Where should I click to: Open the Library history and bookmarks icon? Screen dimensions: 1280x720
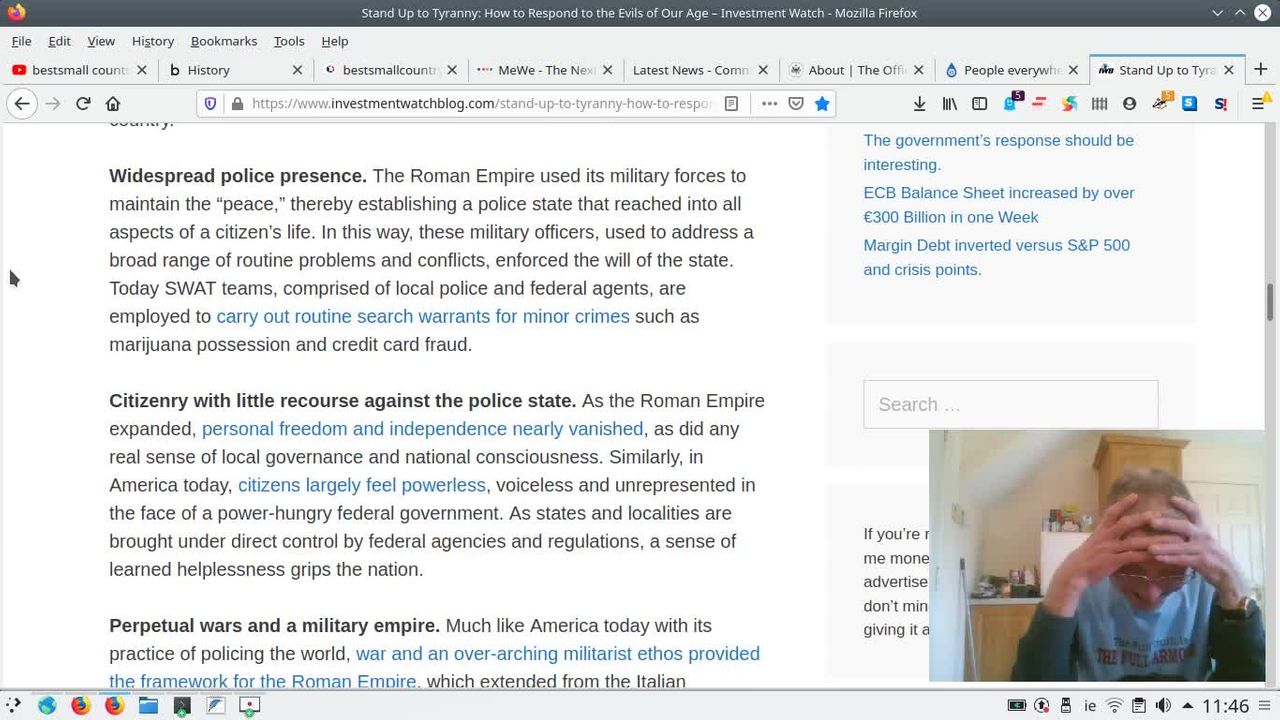pos(950,104)
